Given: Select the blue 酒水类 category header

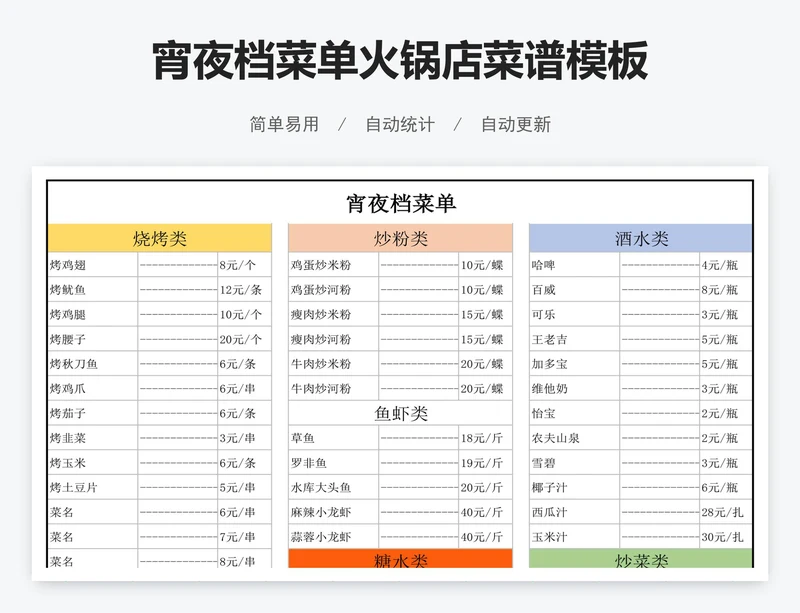Looking at the screenshot, I should [641, 239].
